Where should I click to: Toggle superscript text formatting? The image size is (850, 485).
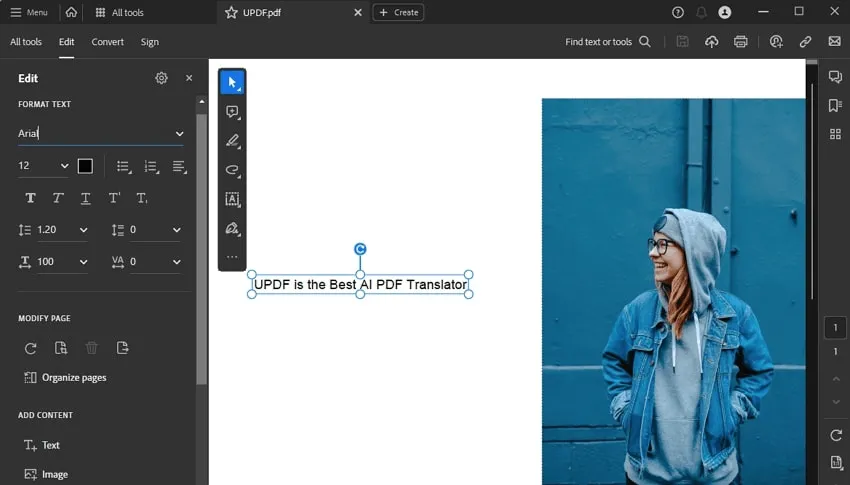114,198
